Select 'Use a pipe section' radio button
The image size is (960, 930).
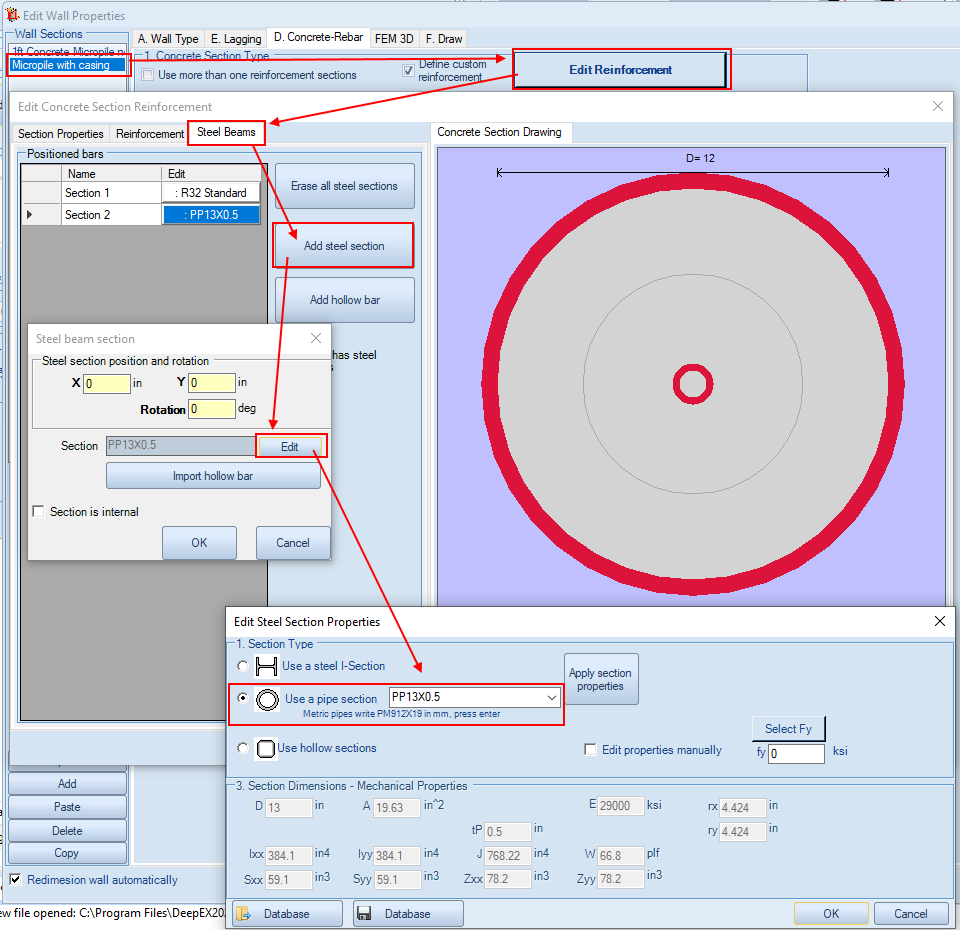(x=243, y=698)
